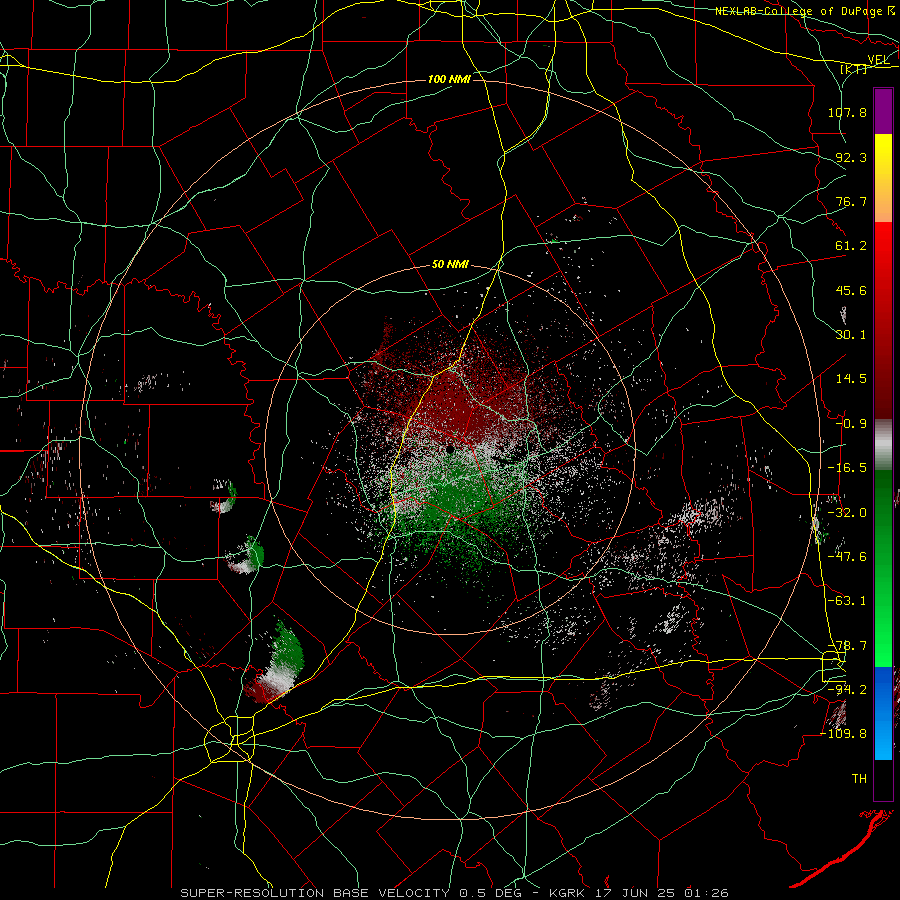Image resolution: width=900 pixels, height=900 pixels.
Task: Click the -32.0 value on velocity scale
Action: (847, 513)
